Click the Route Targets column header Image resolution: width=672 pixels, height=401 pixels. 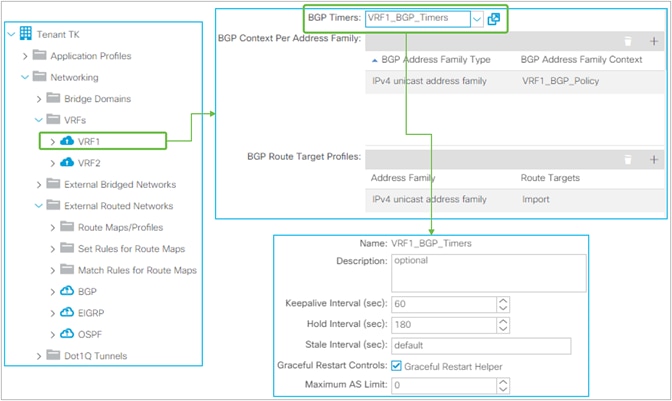pyautogui.click(x=550, y=178)
